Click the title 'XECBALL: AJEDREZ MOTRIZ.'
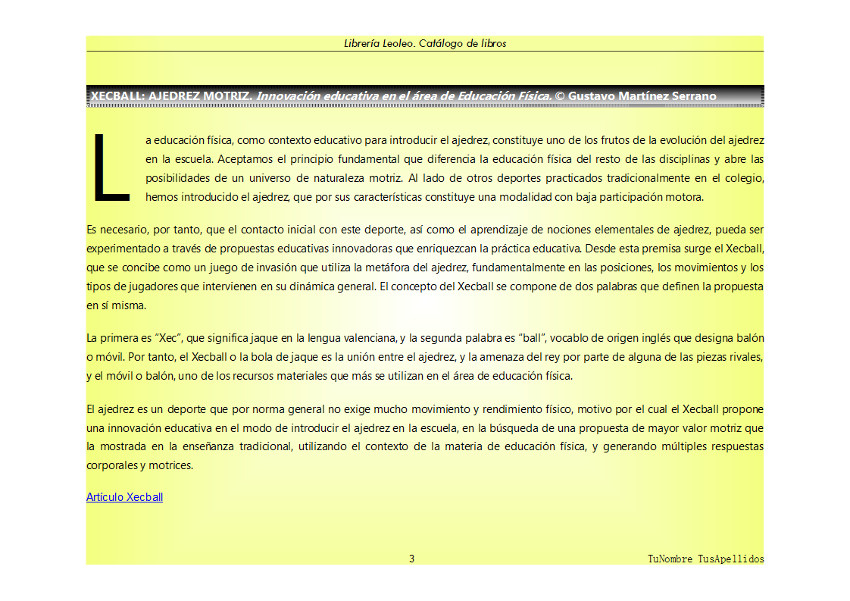 click(171, 96)
